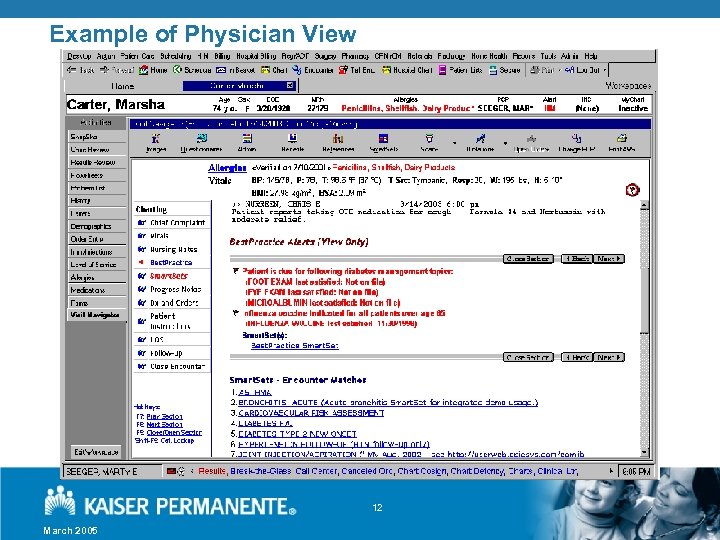This screenshot has width=720, height=540.
Task: Open Images in the activity toolbar
Action: tap(156, 139)
